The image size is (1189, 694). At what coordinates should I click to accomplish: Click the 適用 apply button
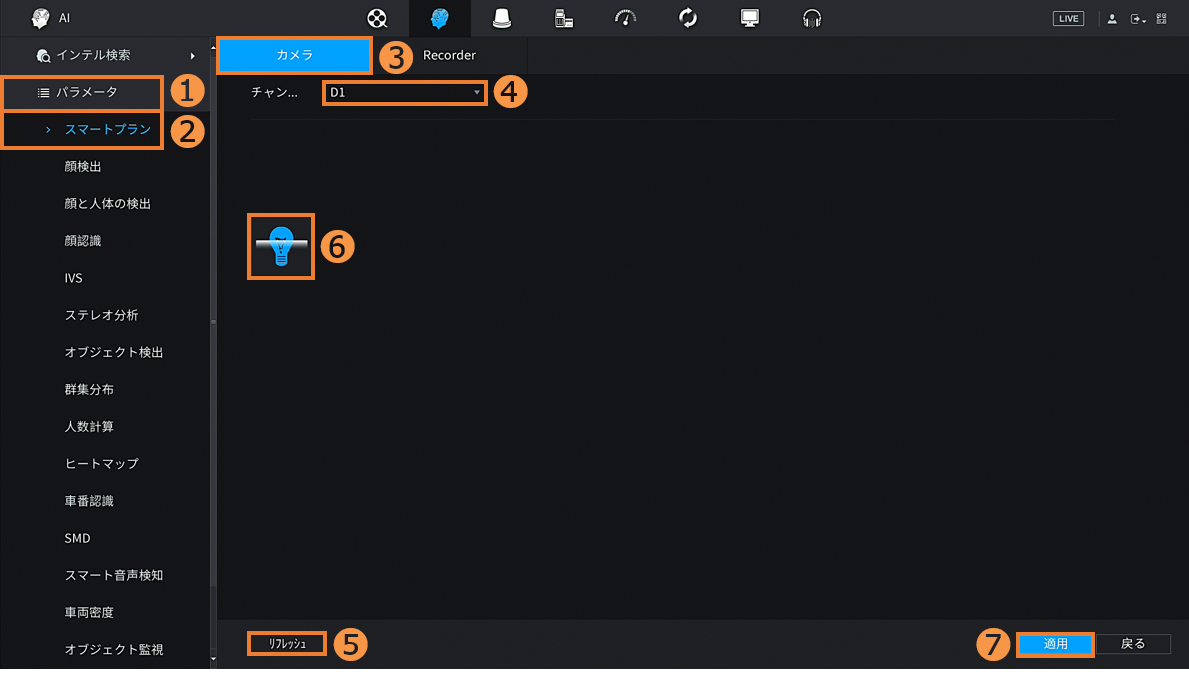coord(1056,644)
